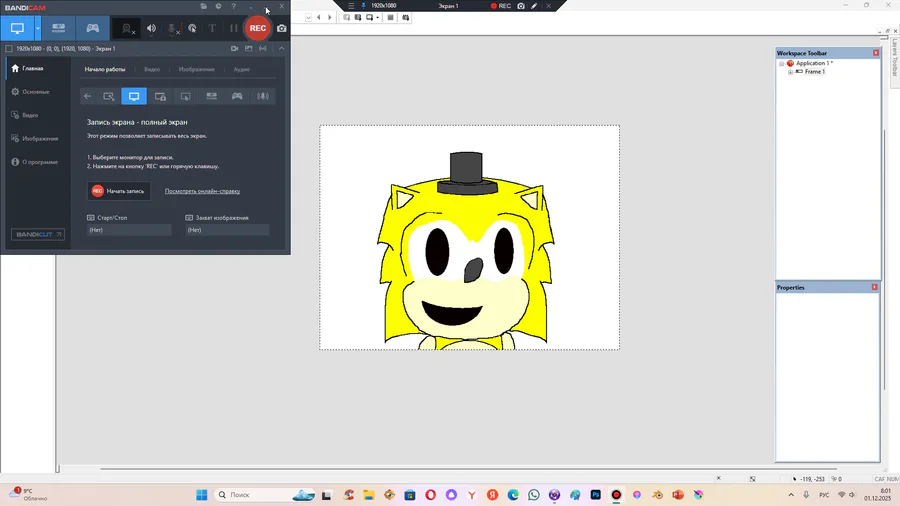Open the scheduled recording clock icon
This screenshot has width=900, height=506.
(x=218, y=7)
